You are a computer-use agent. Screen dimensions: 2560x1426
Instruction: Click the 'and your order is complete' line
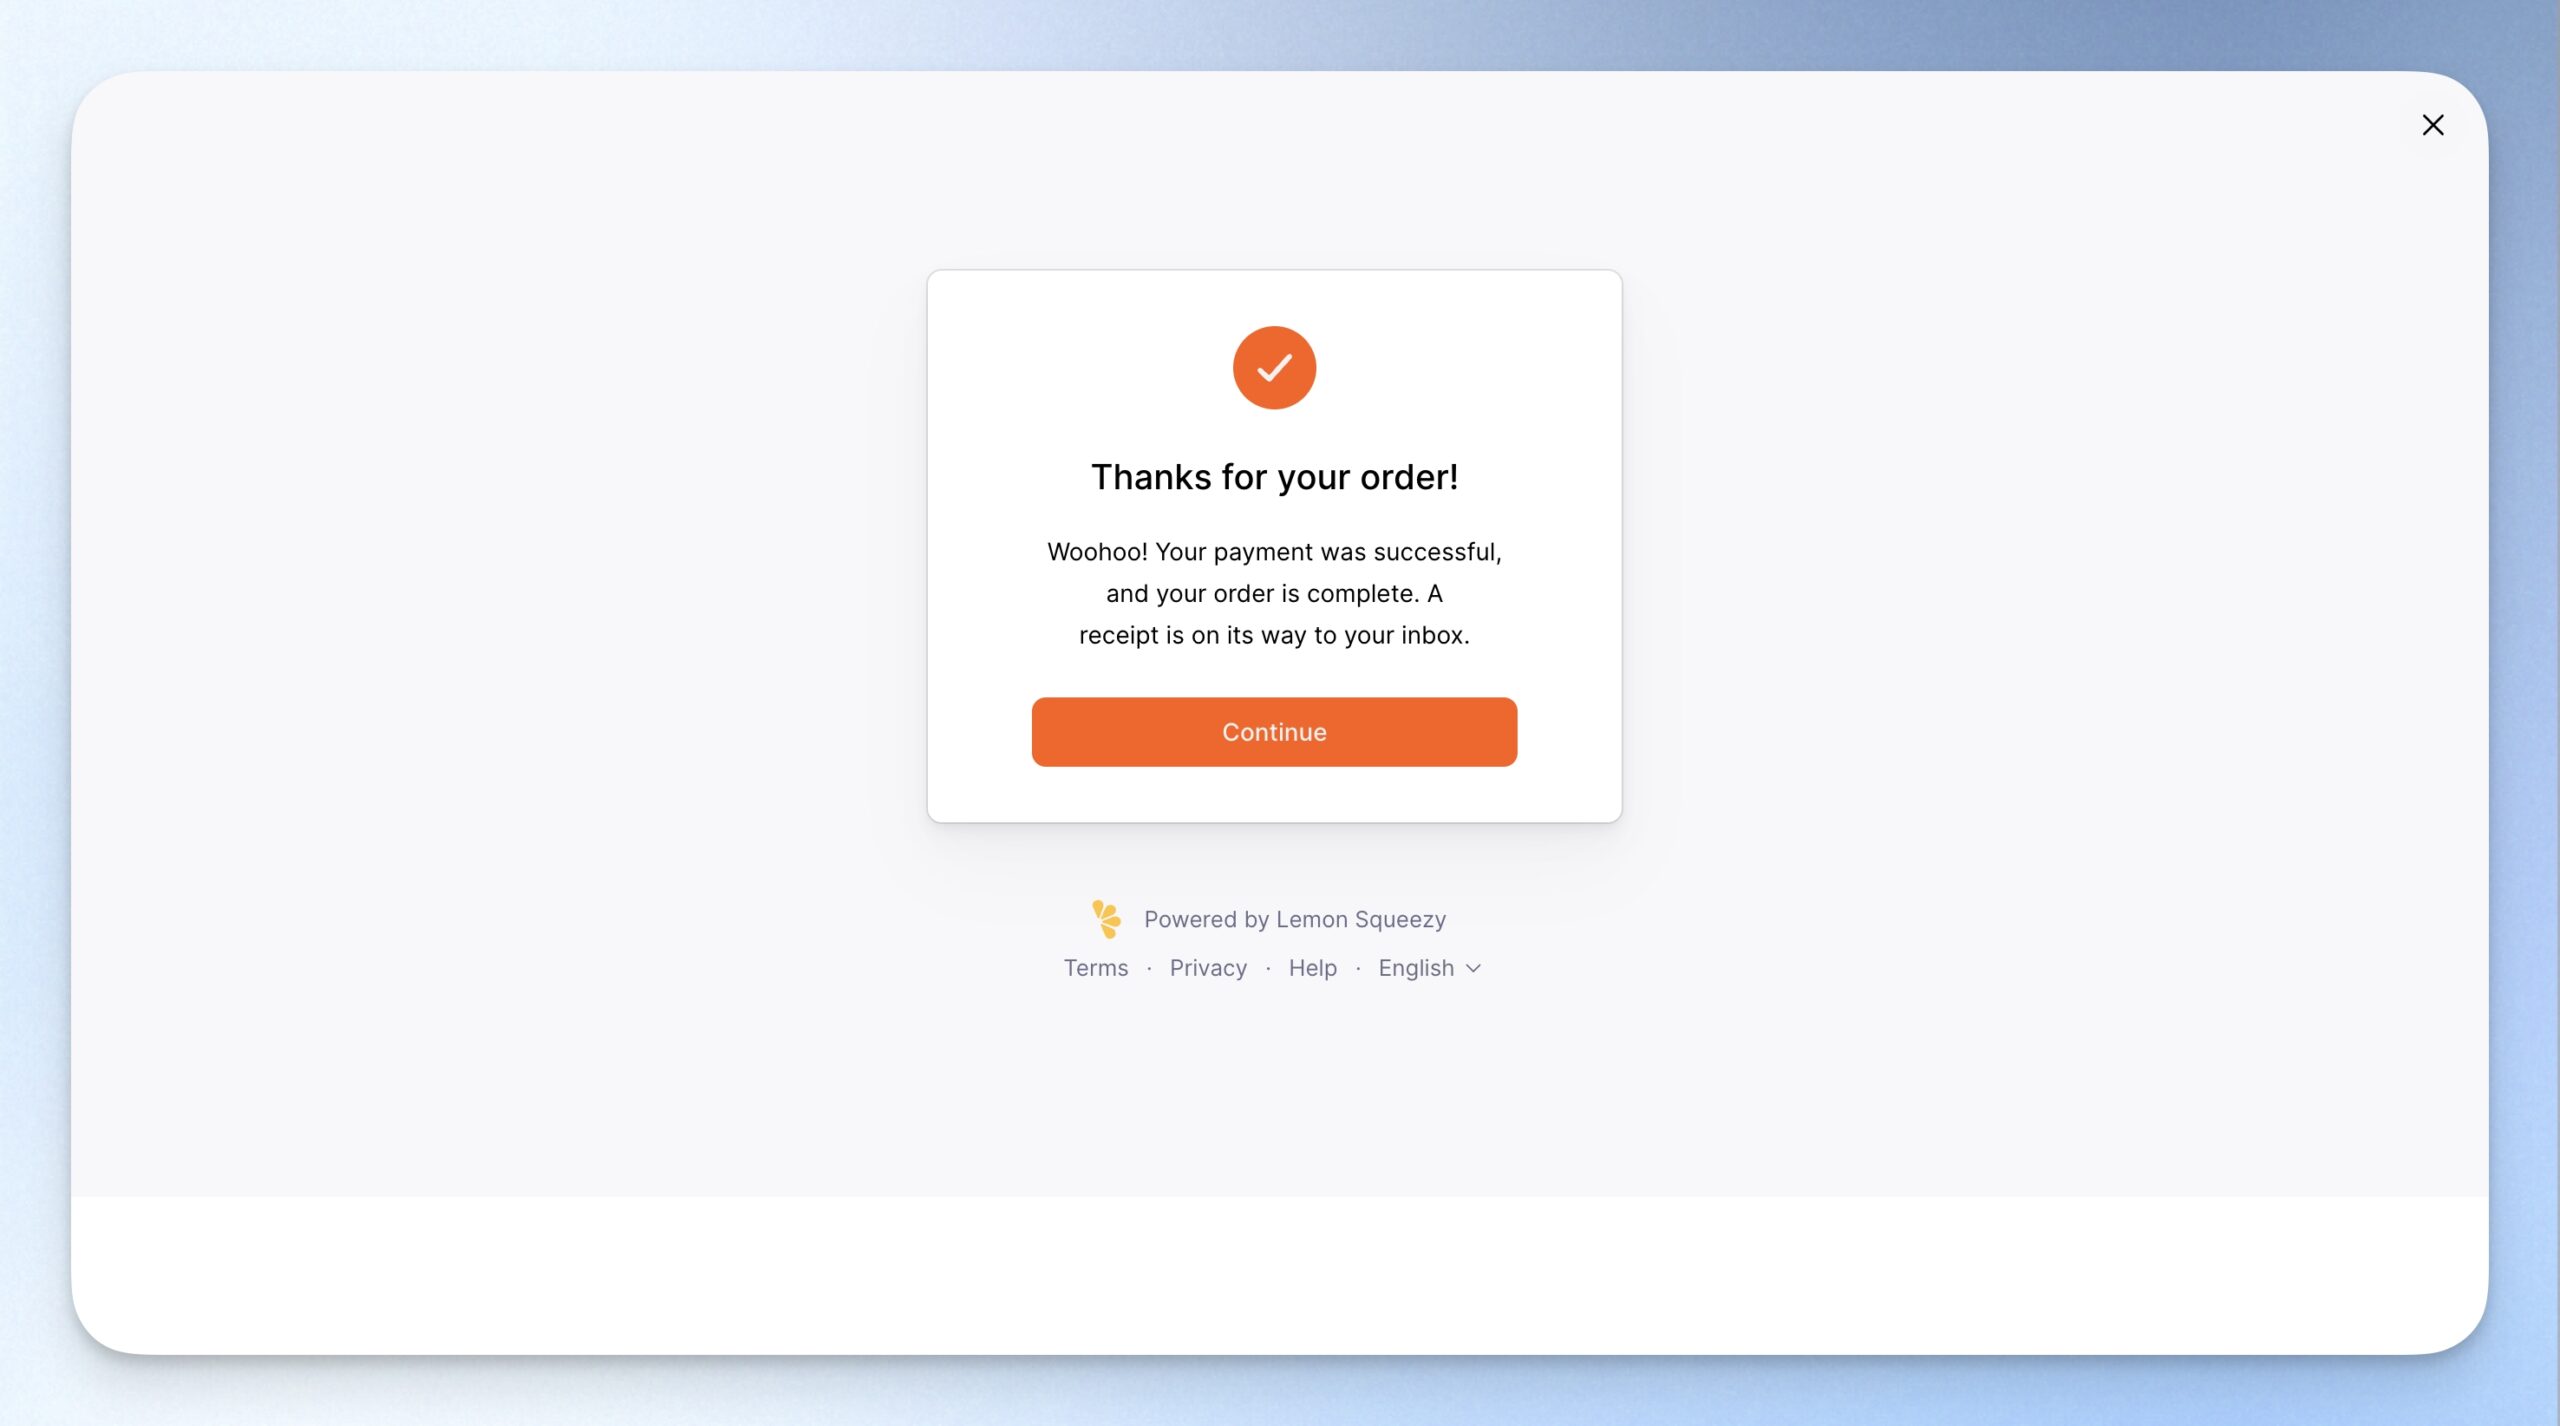coord(1274,594)
